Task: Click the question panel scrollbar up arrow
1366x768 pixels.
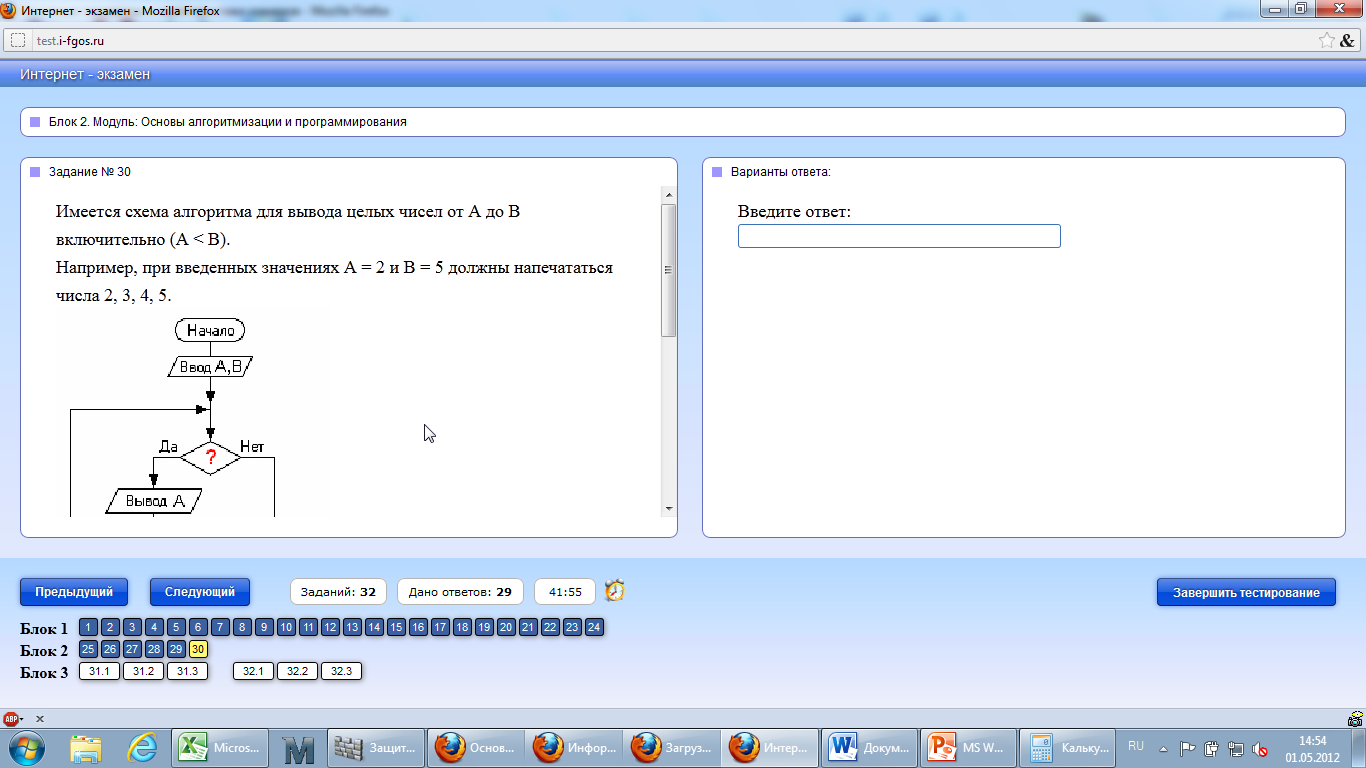Action: (x=668, y=193)
